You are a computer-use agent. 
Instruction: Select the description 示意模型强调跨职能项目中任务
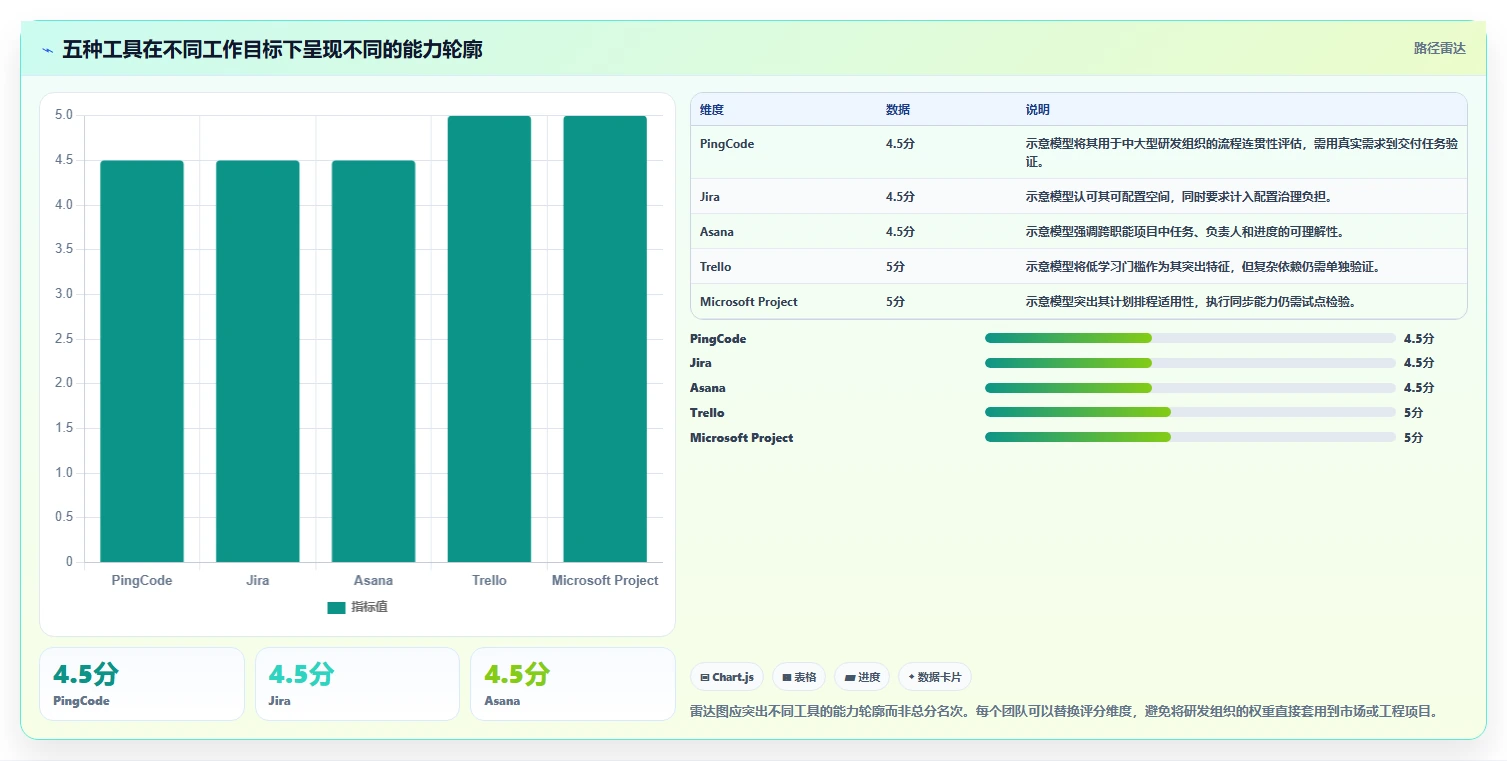click(1185, 232)
